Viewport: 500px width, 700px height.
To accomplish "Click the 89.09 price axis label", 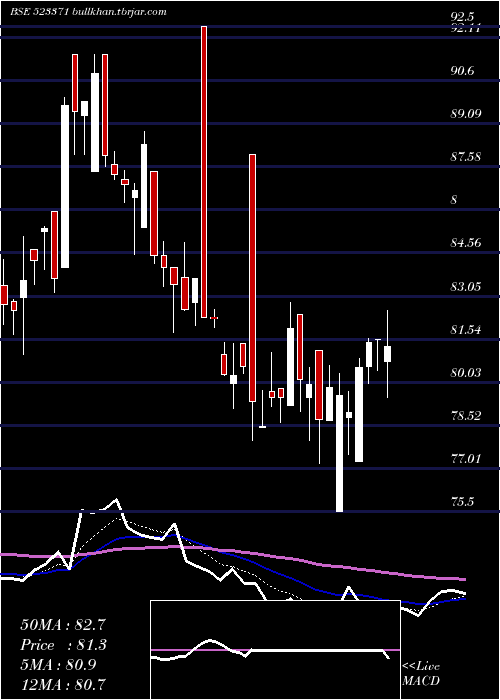I will click(466, 113).
